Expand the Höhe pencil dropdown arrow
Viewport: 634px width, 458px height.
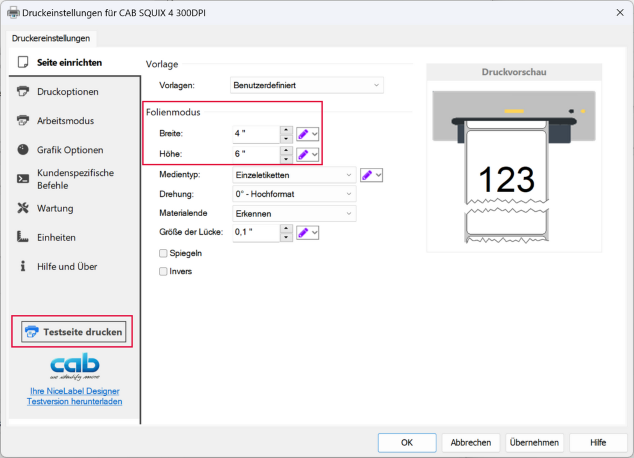click(x=315, y=154)
